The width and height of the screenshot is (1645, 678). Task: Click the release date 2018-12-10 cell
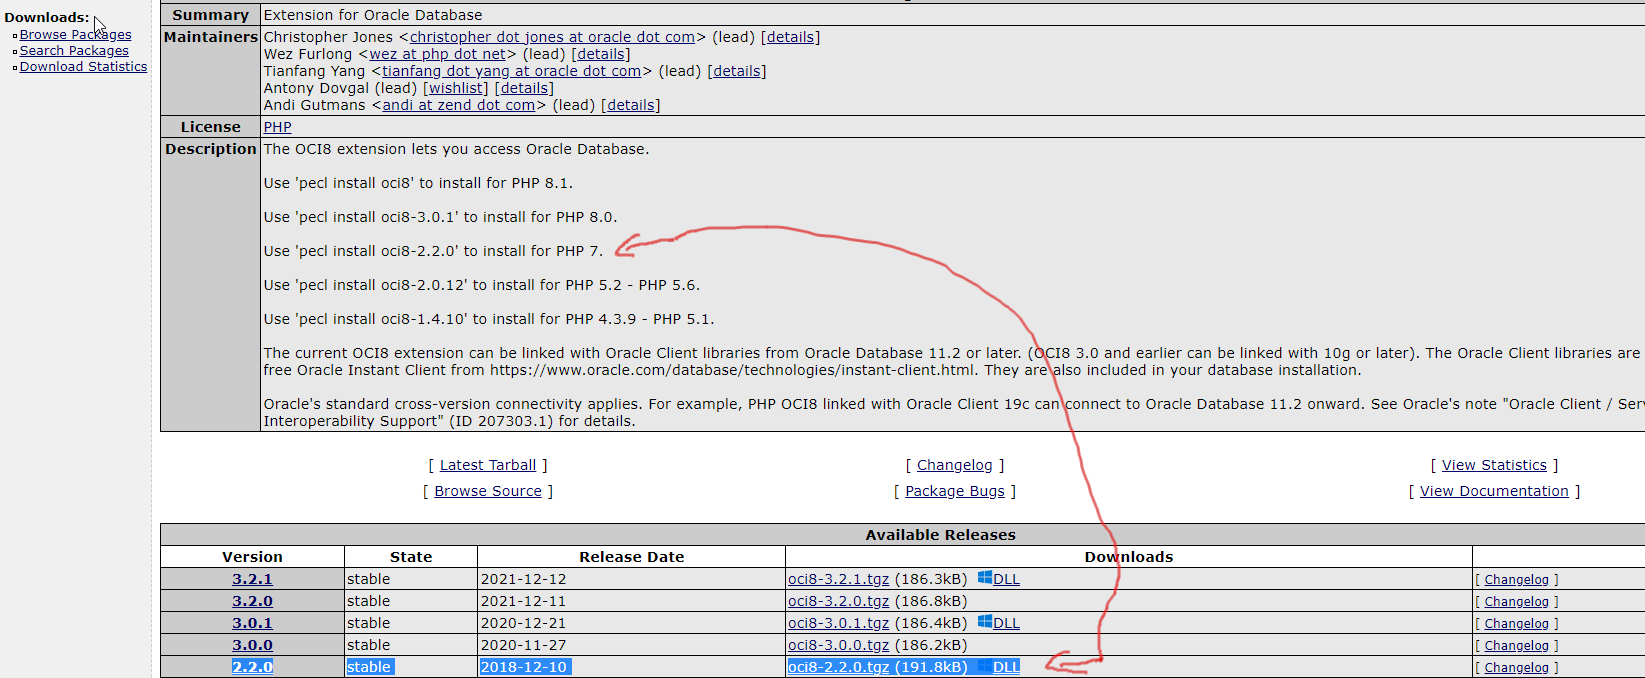coord(631,667)
